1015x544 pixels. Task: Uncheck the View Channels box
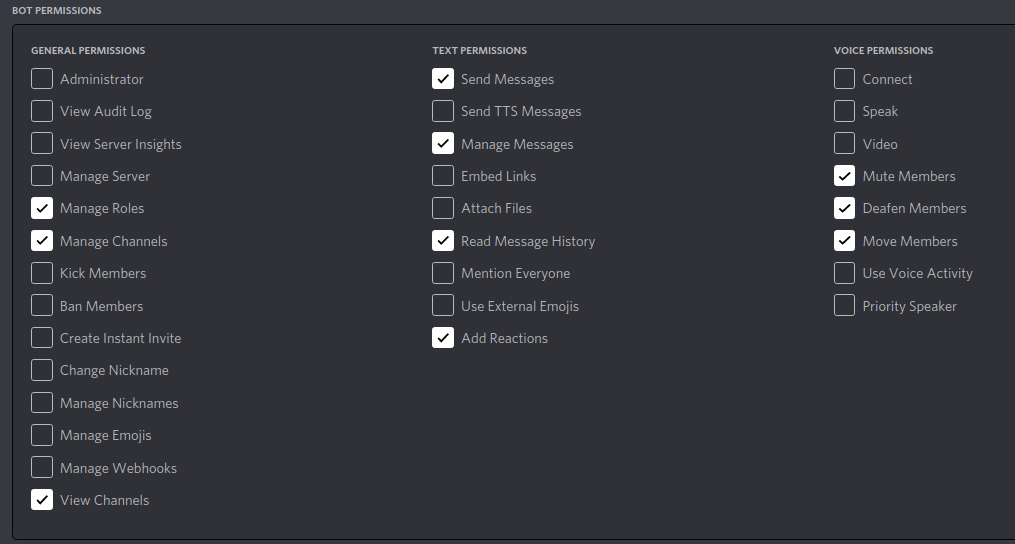tap(42, 500)
